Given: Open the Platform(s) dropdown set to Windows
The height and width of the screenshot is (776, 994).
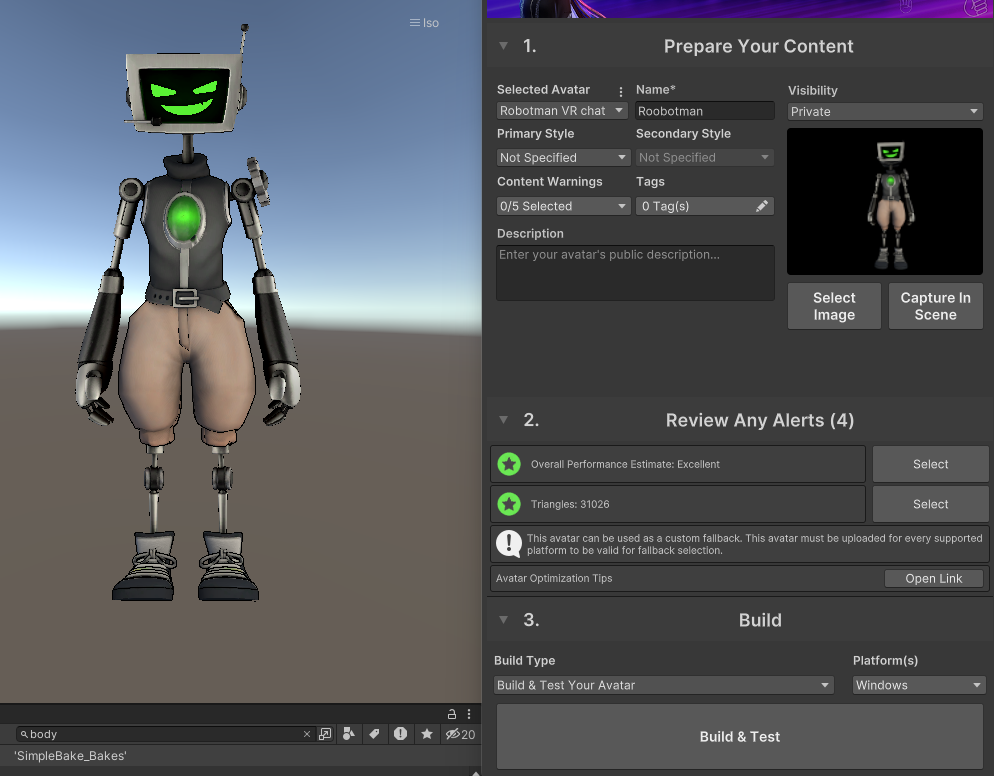Looking at the screenshot, I should pos(918,685).
